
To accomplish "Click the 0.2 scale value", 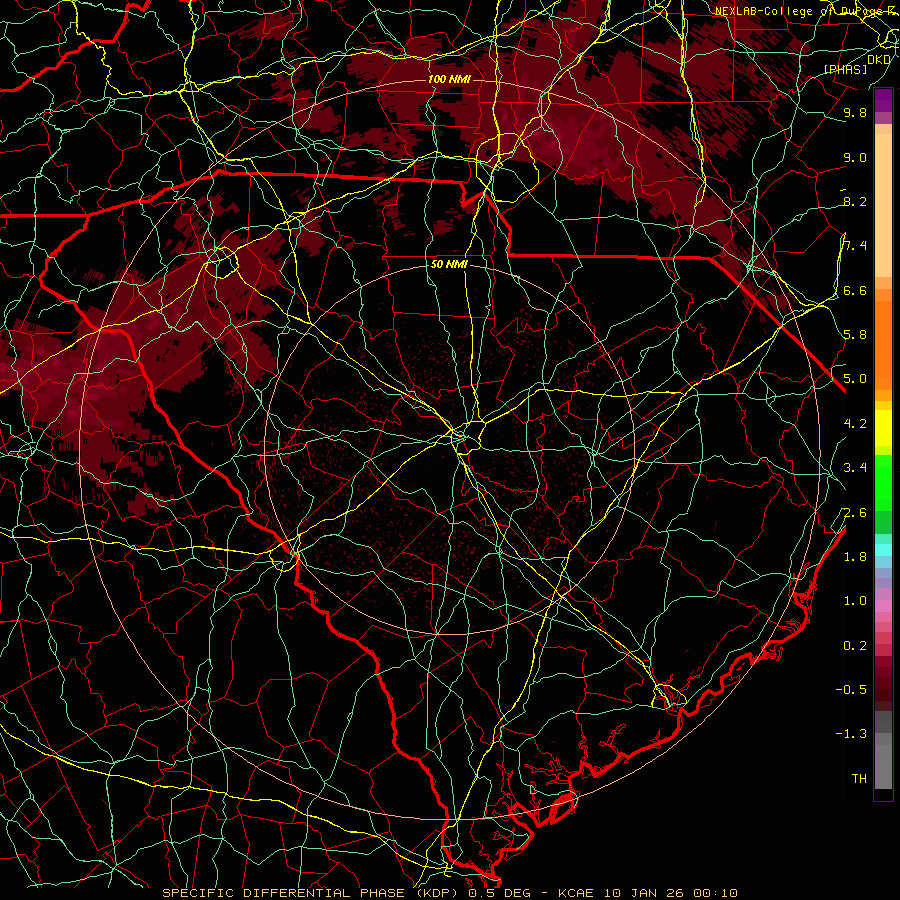I will point(855,645).
